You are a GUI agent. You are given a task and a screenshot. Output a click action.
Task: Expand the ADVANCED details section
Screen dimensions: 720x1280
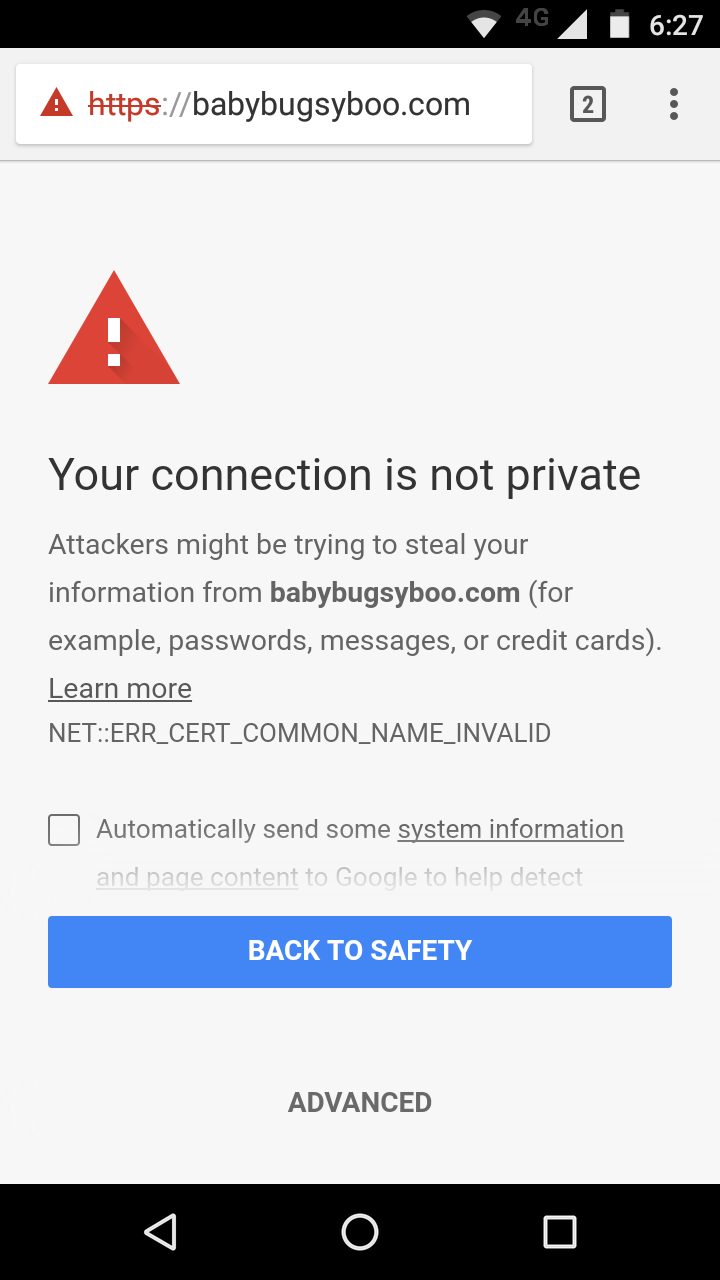(360, 1102)
